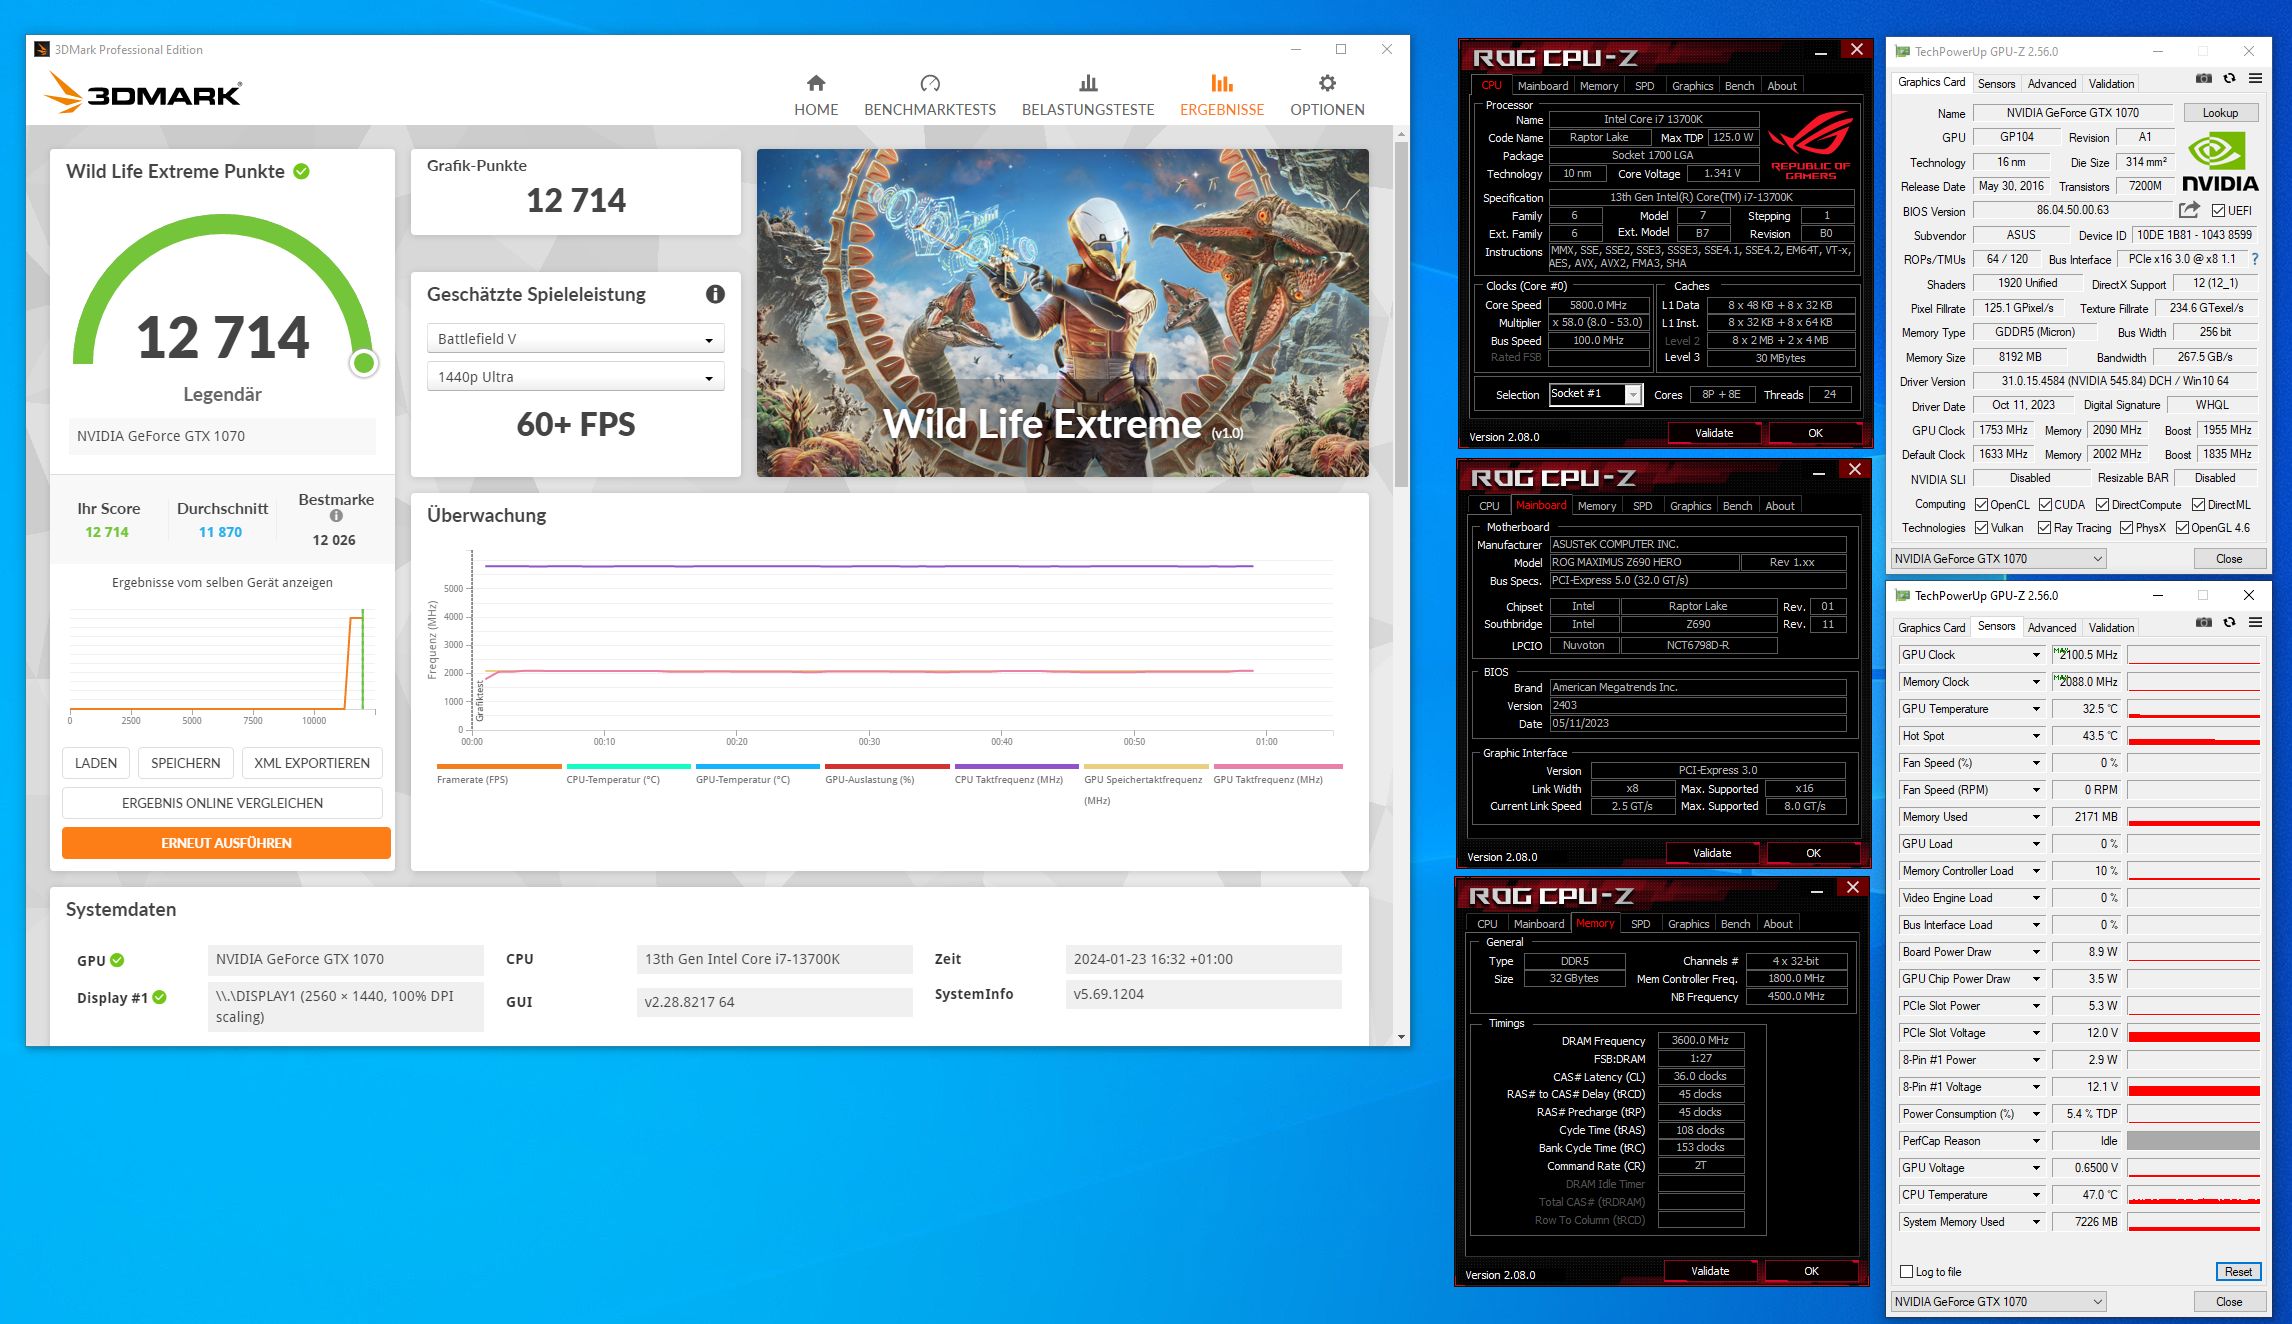Toggle the PhysX checkbox
Screen dimensions: 2292x1324
(x=2126, y=528)
